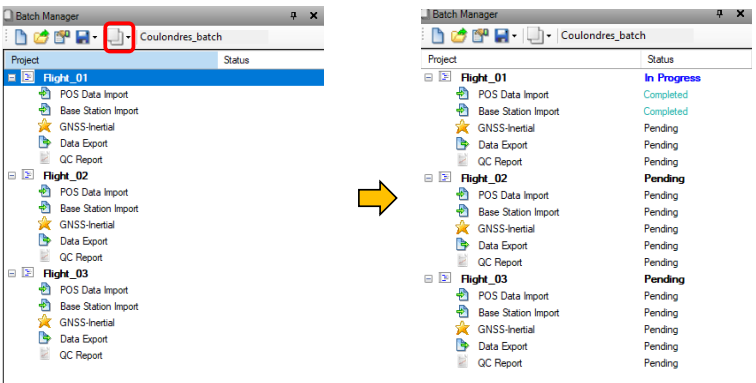756x383 pixels.
Task: Click Coulondres_batch name field in left Batch Manager
Action: (202, 37)
